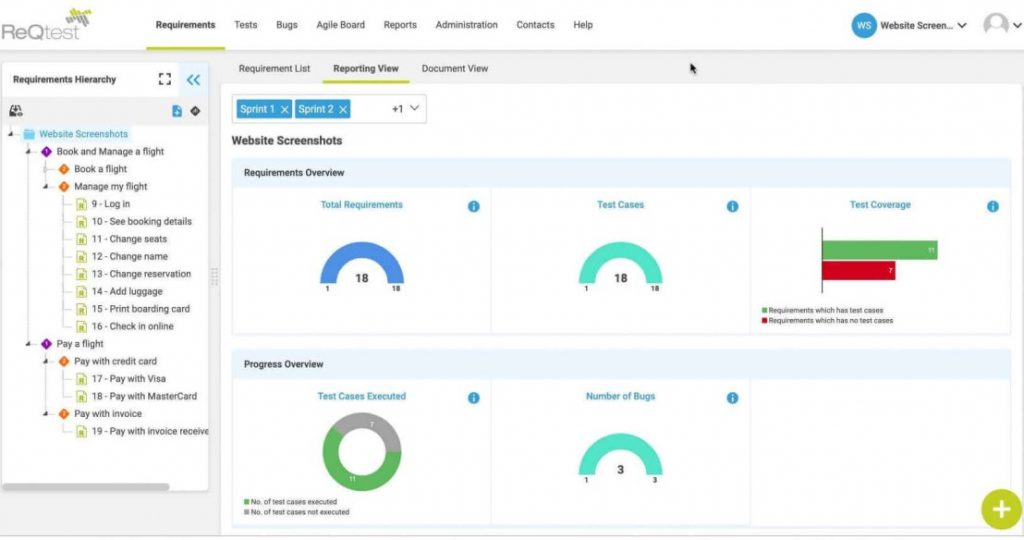The image size is (1024, 540).
Task: Select 19 - Pay with invoice received
Action: click(x=150, y=432)
